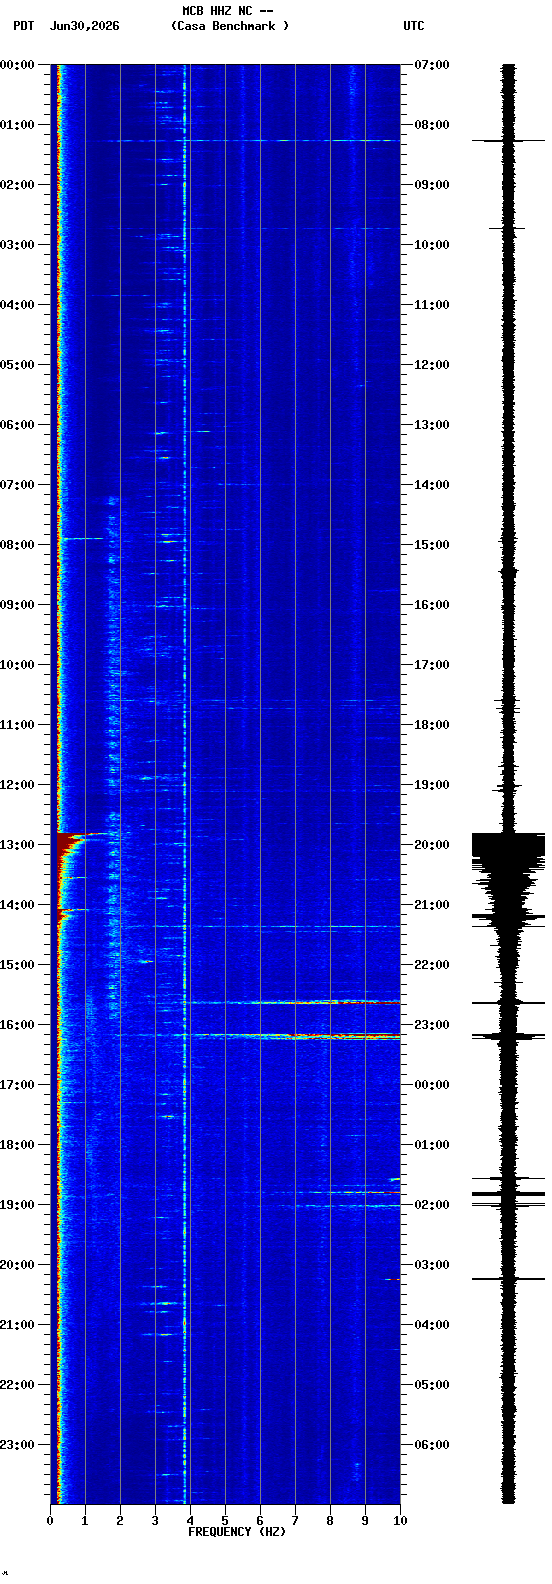Click the 'FREQUENCY (HZ)' axis label
This screenshot has width=552, height=1584.
(237, 1532)
